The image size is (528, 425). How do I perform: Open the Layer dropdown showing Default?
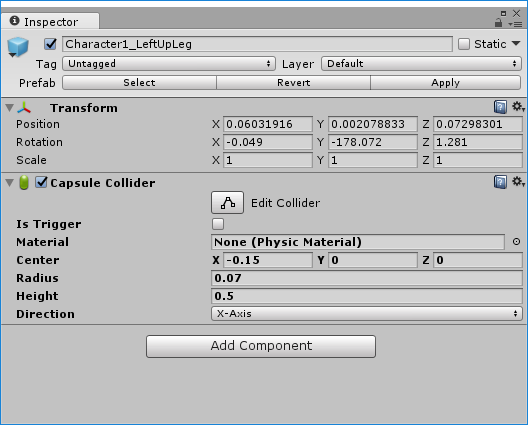click(x=421, y=64)
